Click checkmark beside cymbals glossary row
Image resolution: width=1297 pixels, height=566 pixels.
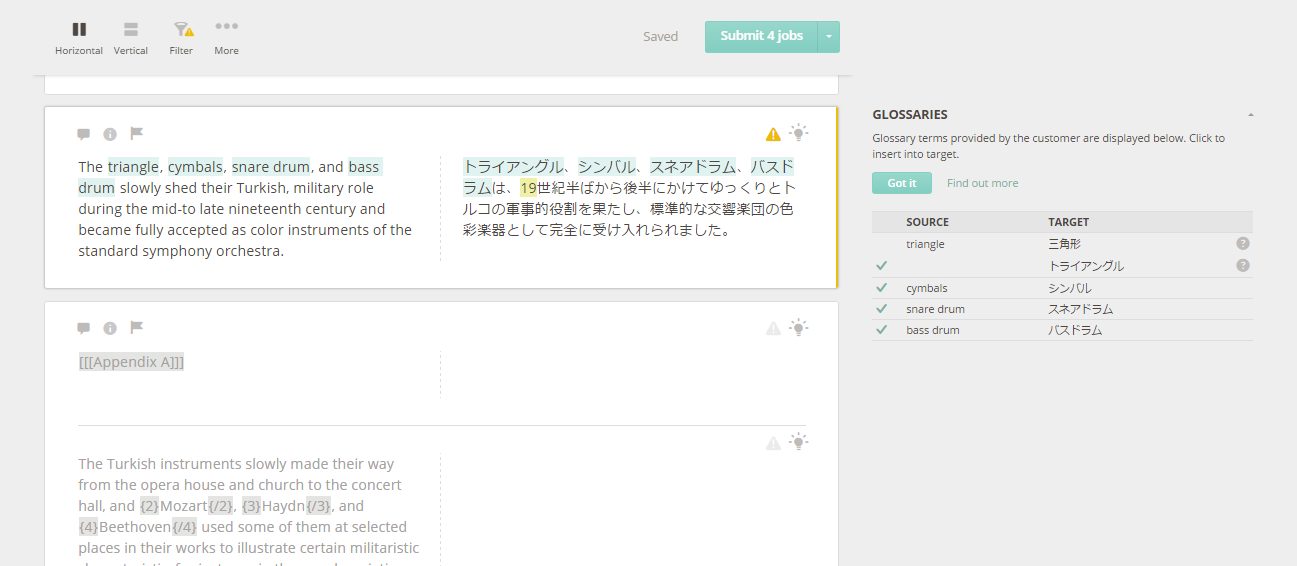pos(881,288)
